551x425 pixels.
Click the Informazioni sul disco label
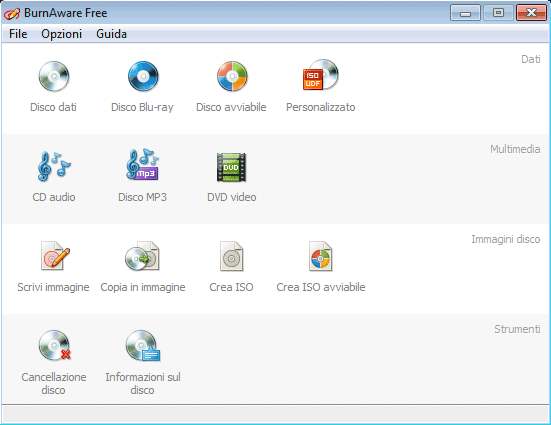point(143,384)
